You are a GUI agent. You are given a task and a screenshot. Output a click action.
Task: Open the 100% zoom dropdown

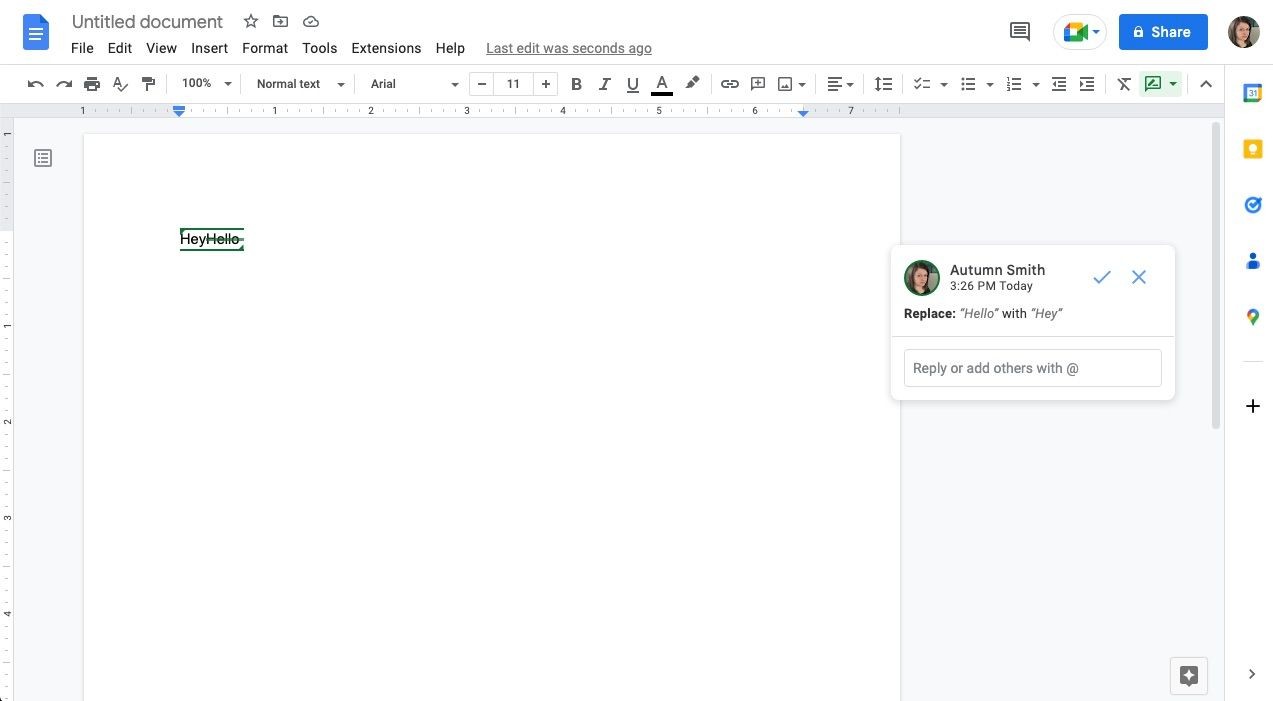click(x=206, y=84)
